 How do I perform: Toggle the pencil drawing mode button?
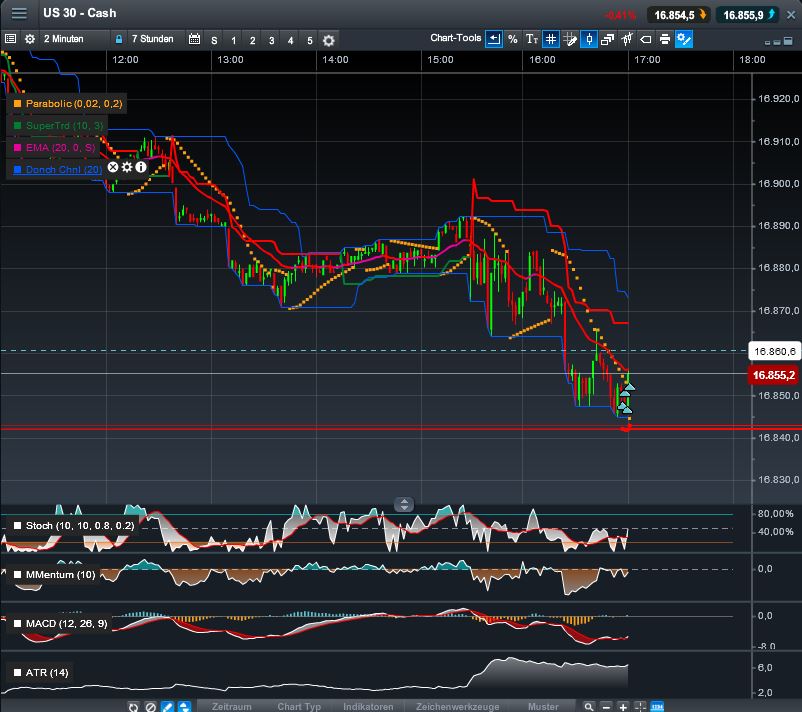(x=167, y=706)
